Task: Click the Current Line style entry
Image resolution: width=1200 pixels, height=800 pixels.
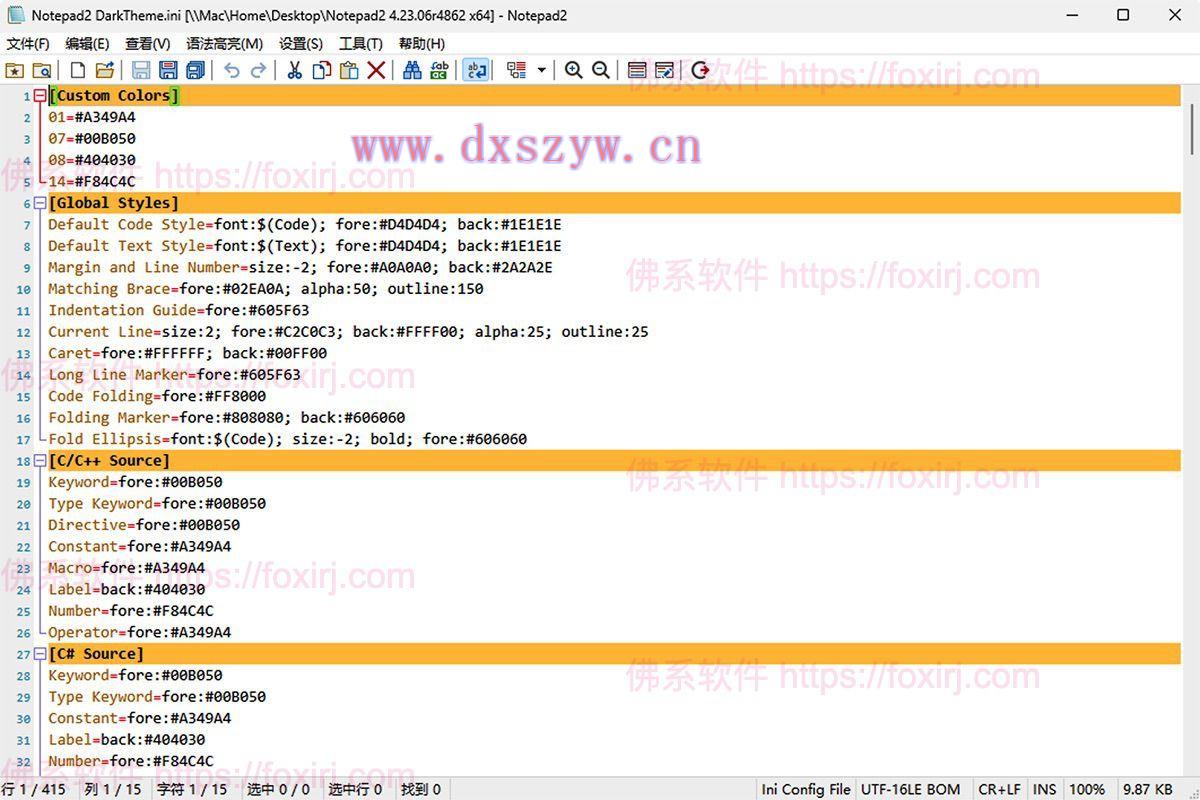Action: [x=348, y=332]
